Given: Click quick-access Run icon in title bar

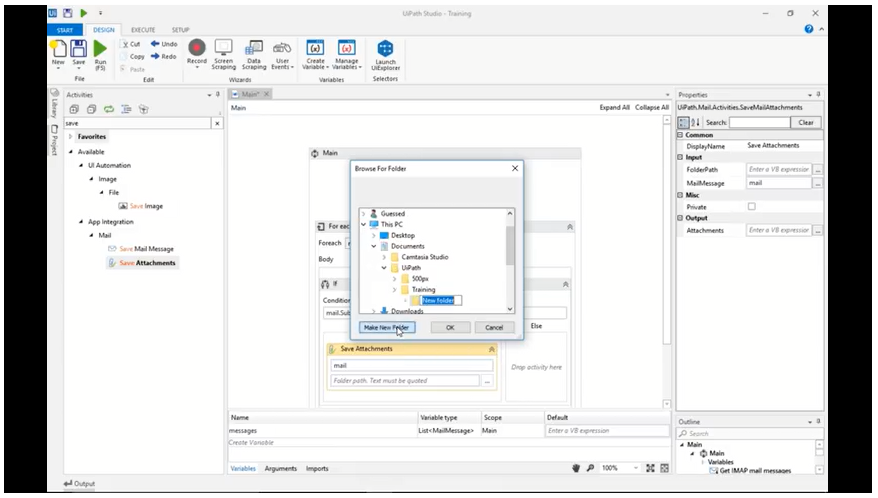Looking at the screenshot, I should pos(84,13).
